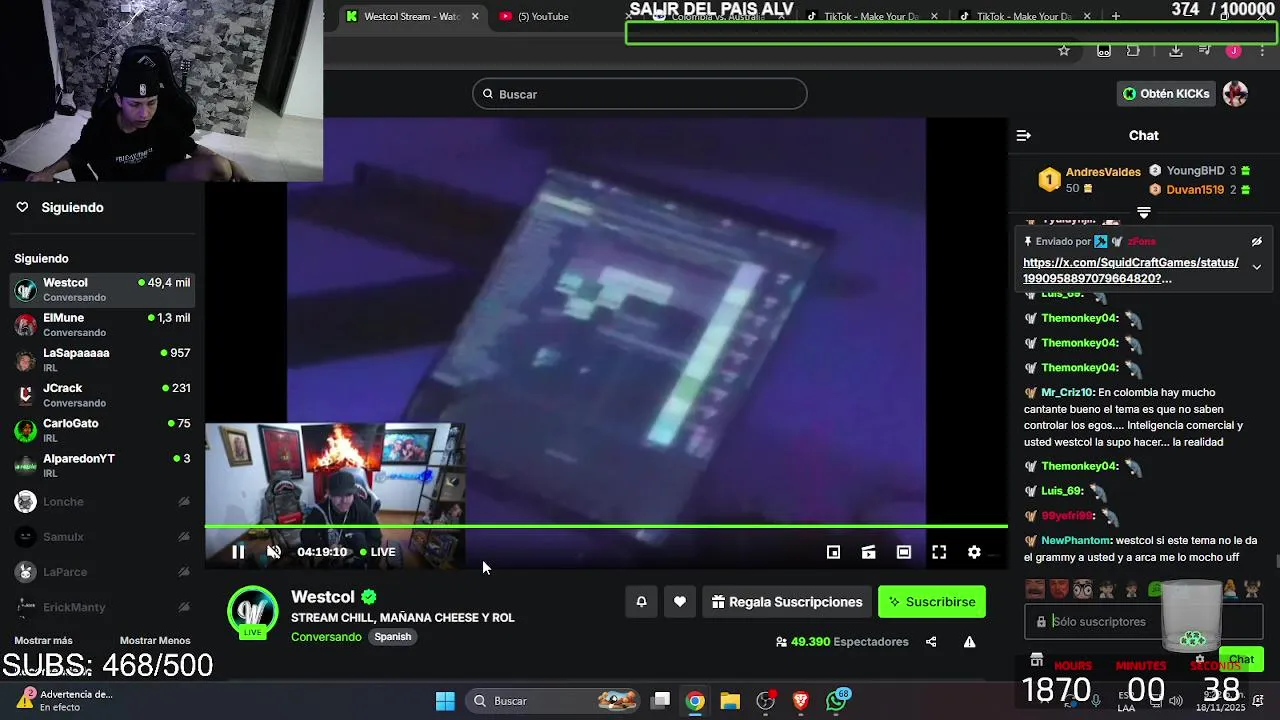This screenshot has width=1280, height=720.
Task: Report stream via warning triangle icon
Action: 969,642
